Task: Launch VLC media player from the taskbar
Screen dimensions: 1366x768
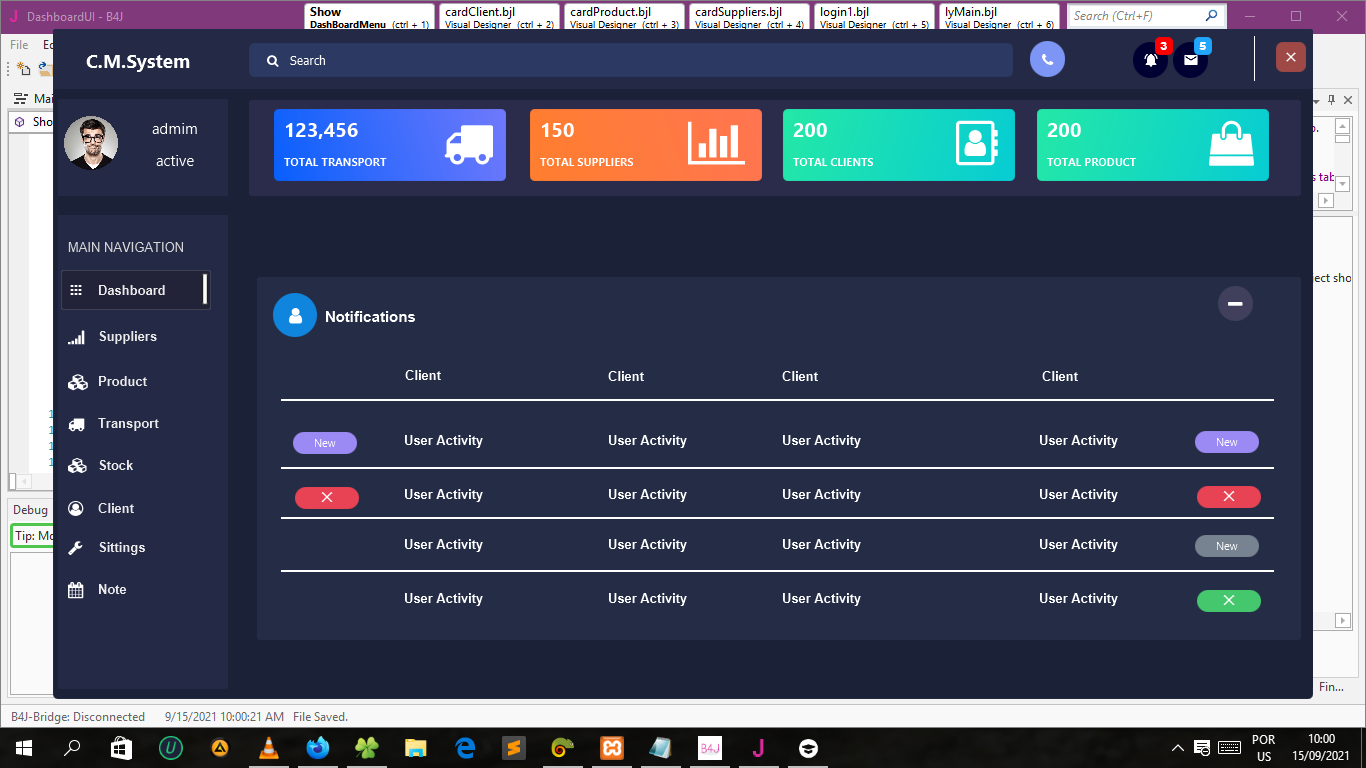Action: click(269, 748)
